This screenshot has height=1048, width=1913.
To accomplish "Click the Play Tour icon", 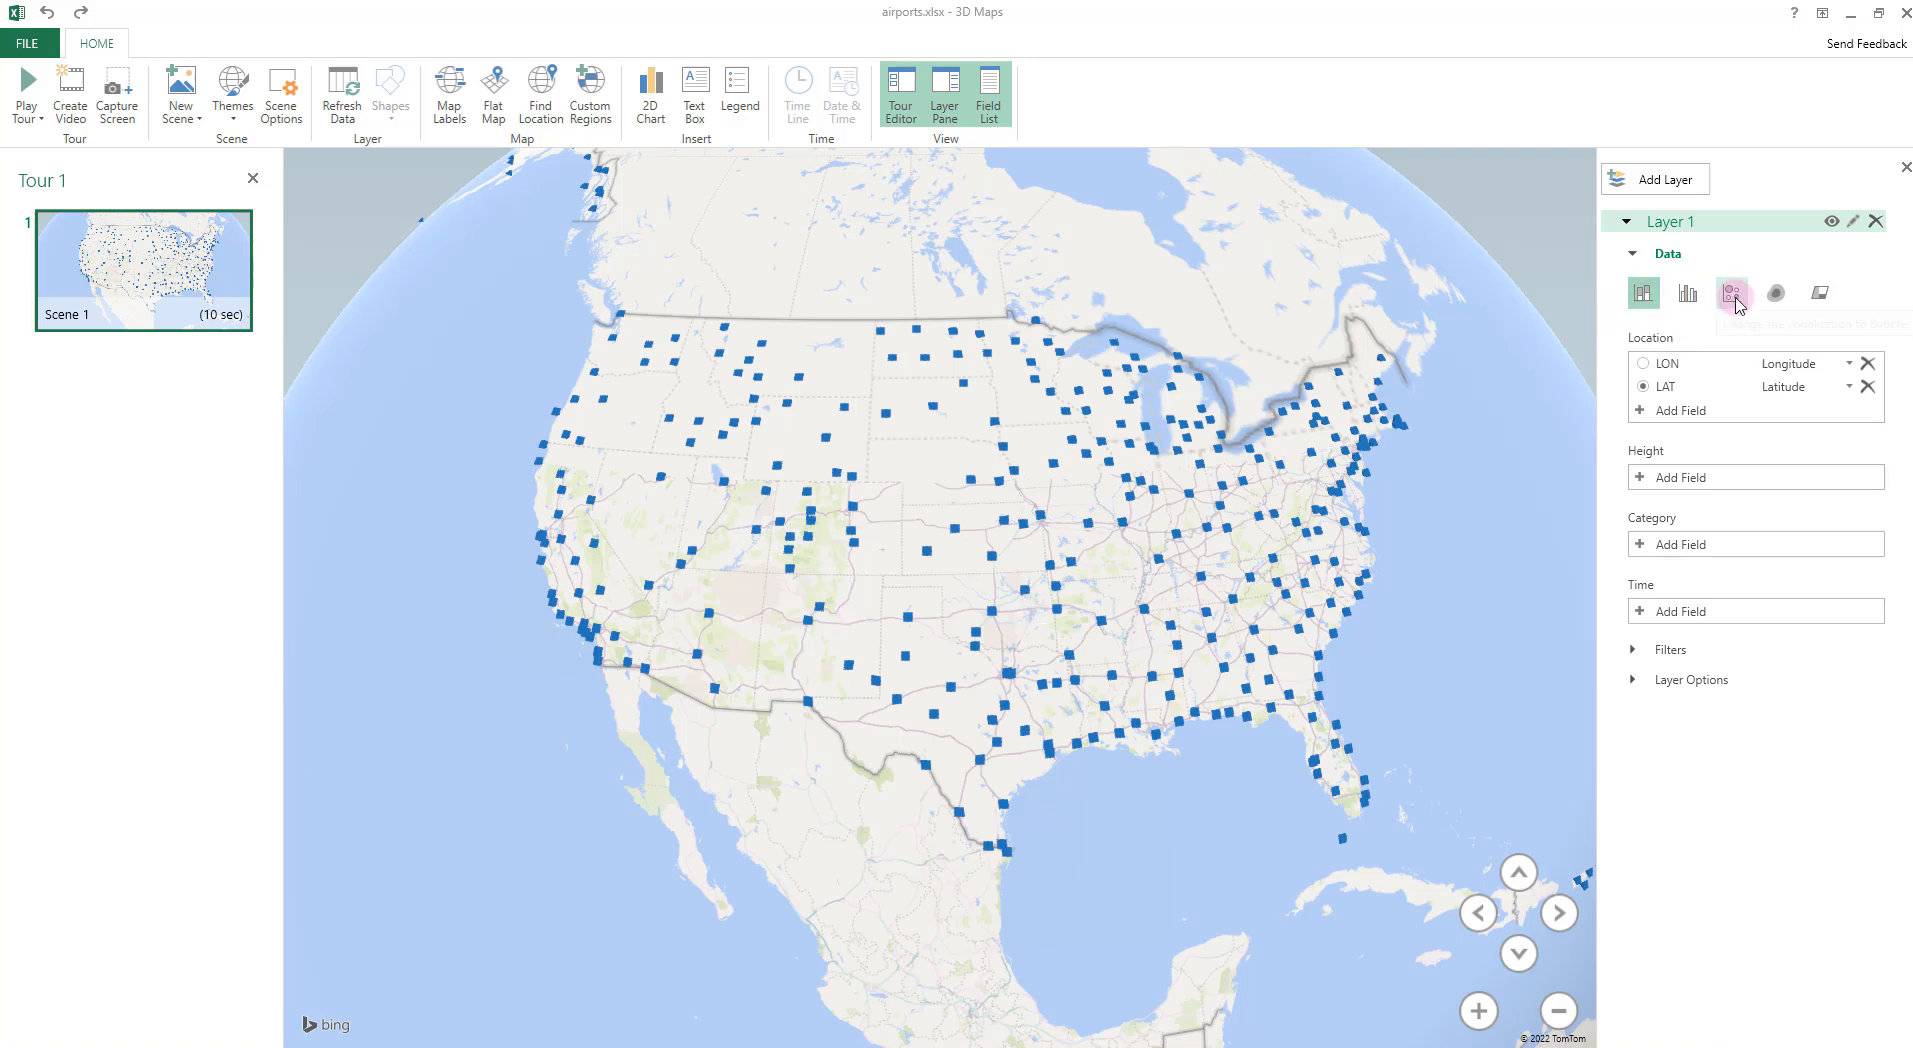I will [27, 80].
